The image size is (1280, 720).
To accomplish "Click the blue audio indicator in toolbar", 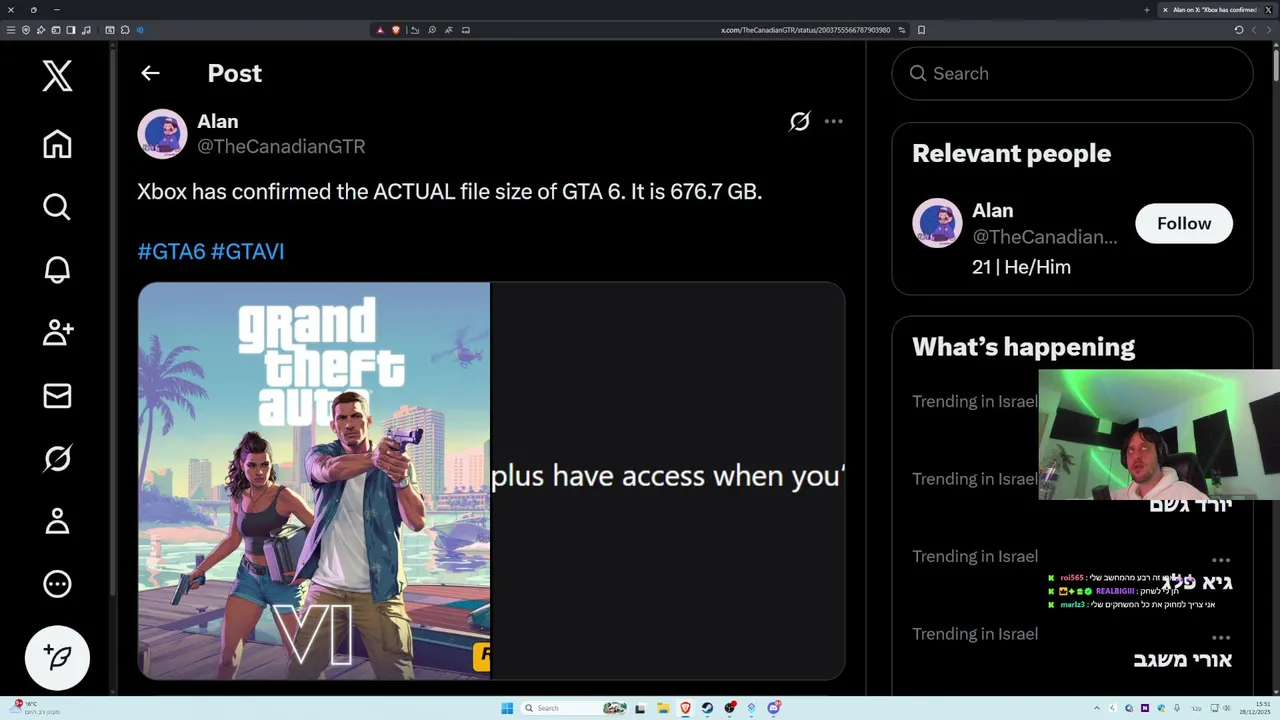I will tap(140, 30).
